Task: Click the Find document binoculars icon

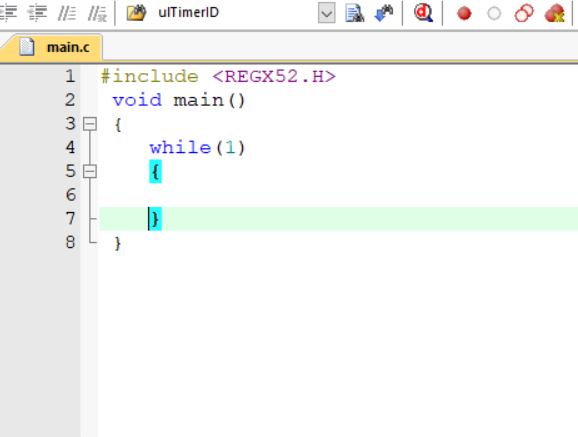Action: coord(355,13)
